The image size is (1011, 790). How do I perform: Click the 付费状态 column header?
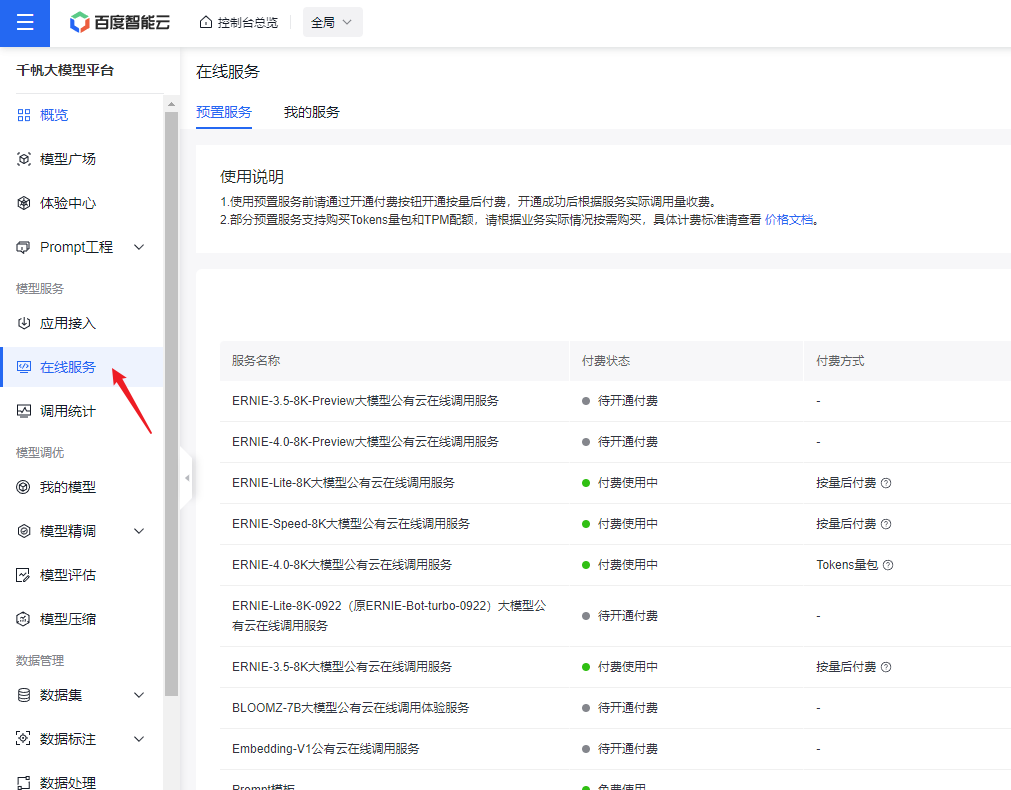coord(605,360)
